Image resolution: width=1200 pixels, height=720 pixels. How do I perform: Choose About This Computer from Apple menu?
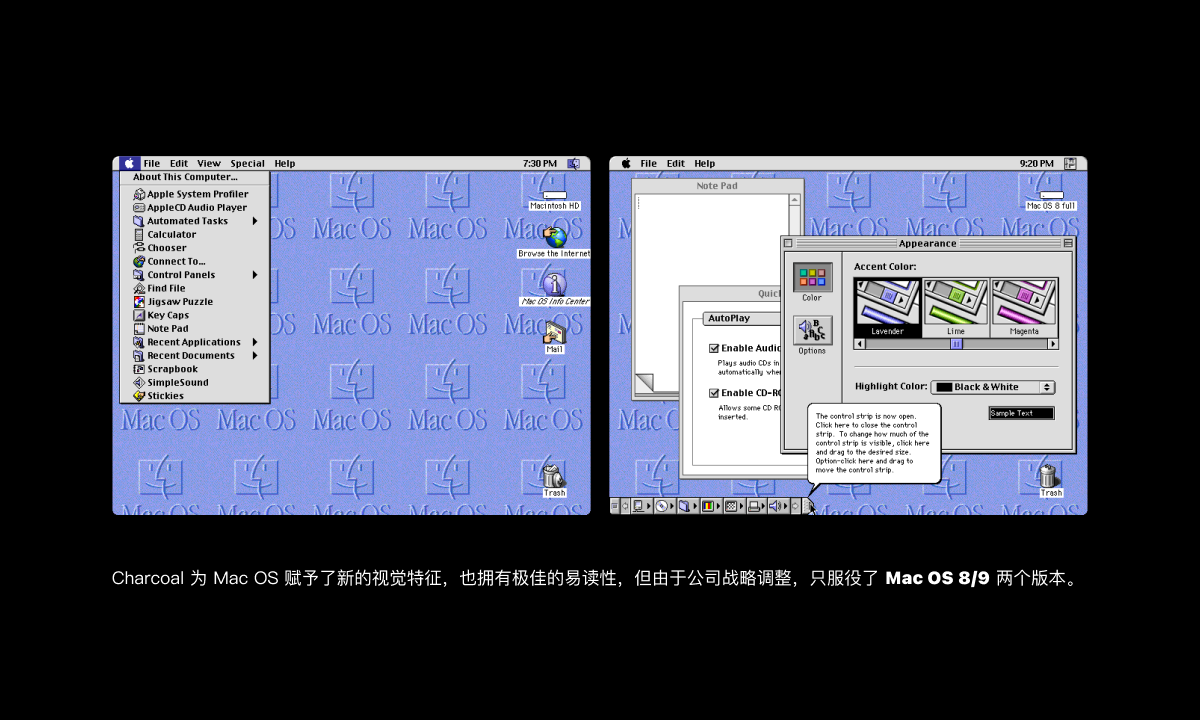(195, 177)
